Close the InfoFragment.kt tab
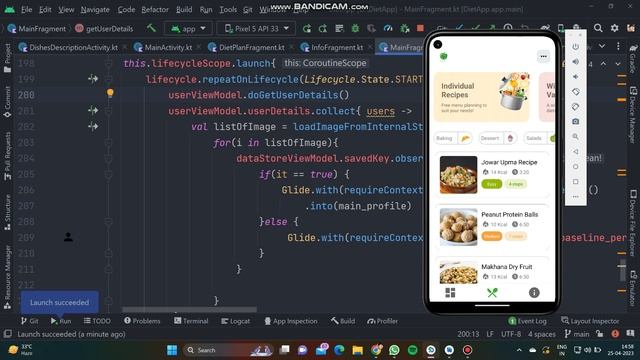The image size is (640, 360). pyautogui.click(x=370, y=47)
